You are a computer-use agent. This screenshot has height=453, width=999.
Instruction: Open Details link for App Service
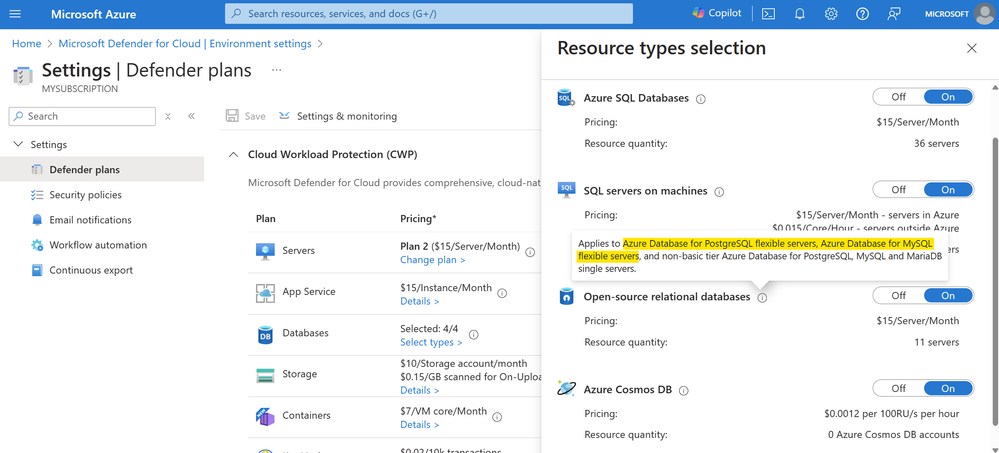[x=419, y=301]
